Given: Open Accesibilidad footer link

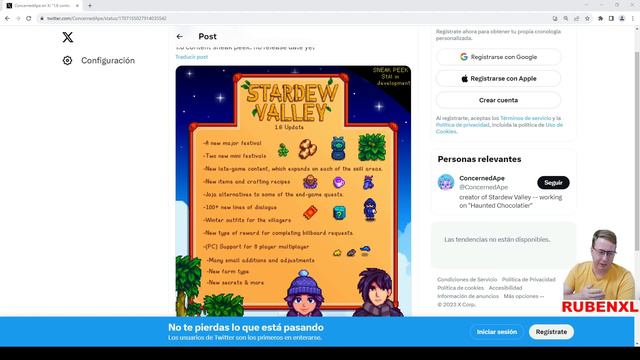Looking at the screenshot, I should click(505, 288).
